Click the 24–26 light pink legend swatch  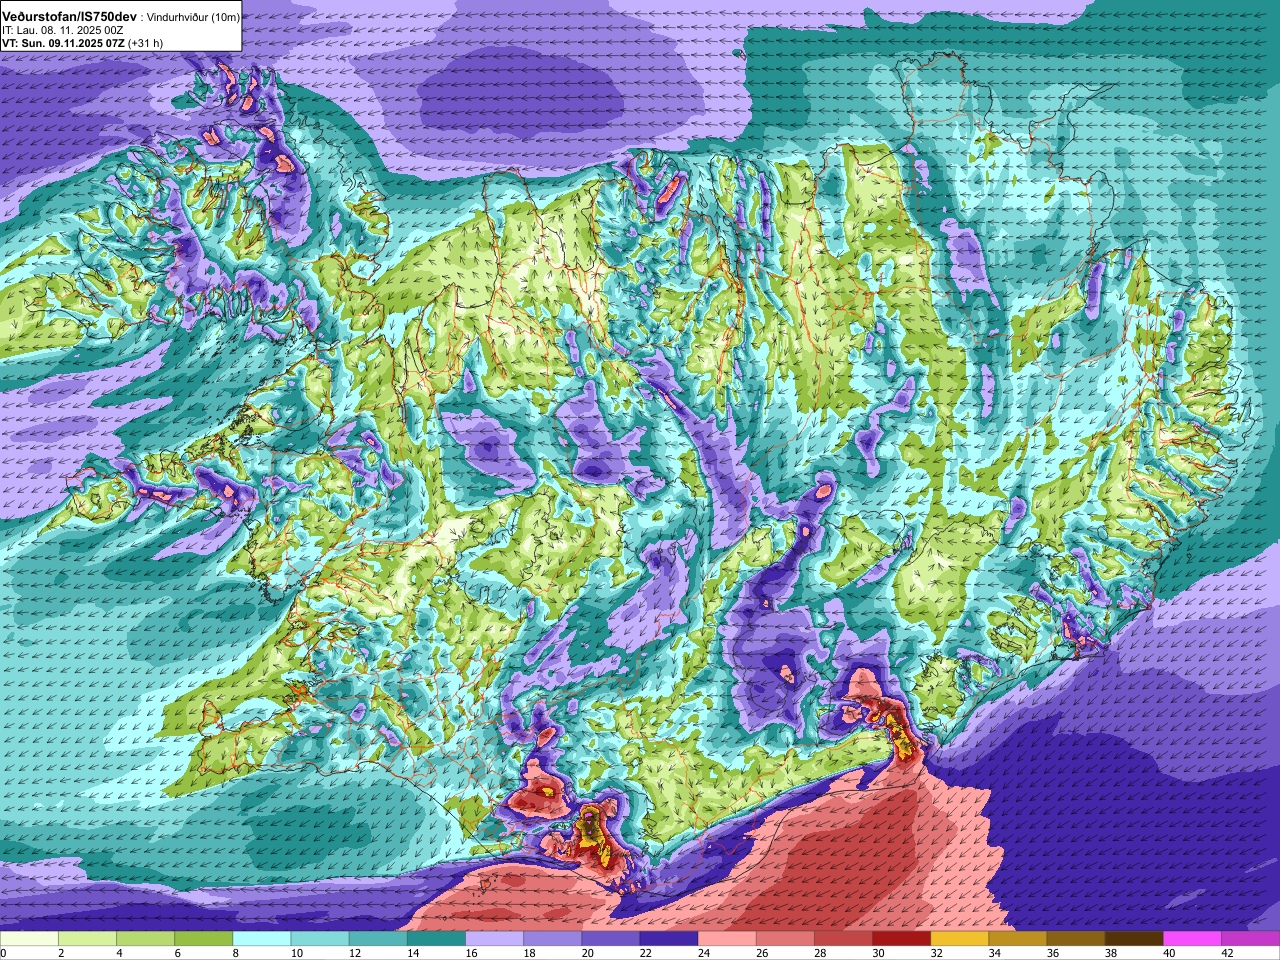coord(727,939)
